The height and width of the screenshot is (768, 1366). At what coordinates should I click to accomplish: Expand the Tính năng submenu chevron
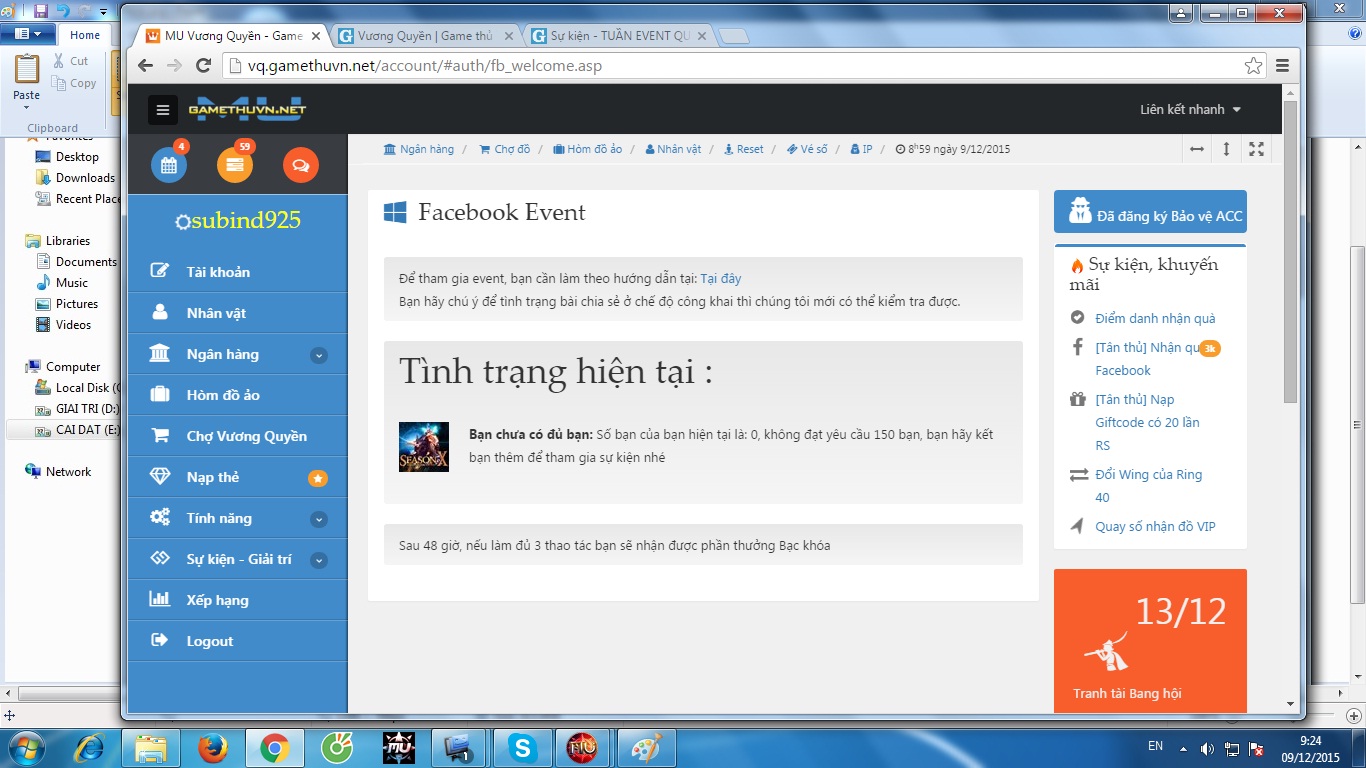(x=318, y=519)
